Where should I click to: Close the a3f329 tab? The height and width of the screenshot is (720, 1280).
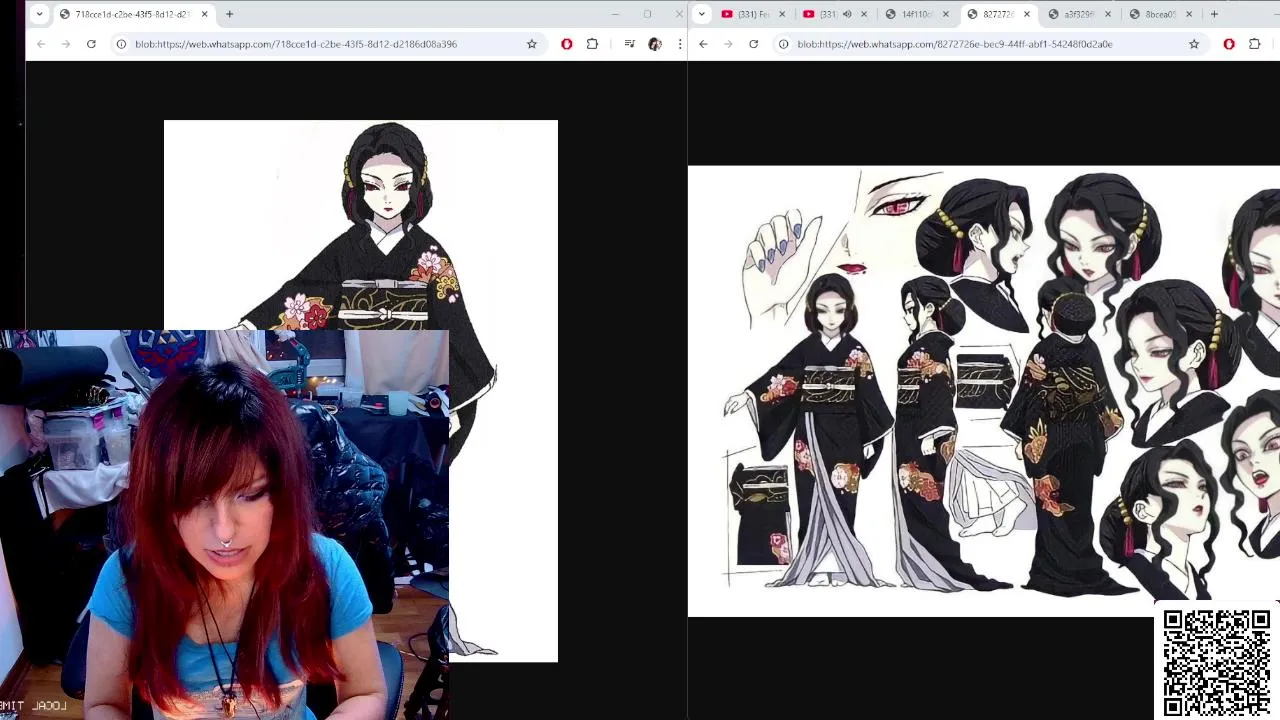coord(1108,14)
